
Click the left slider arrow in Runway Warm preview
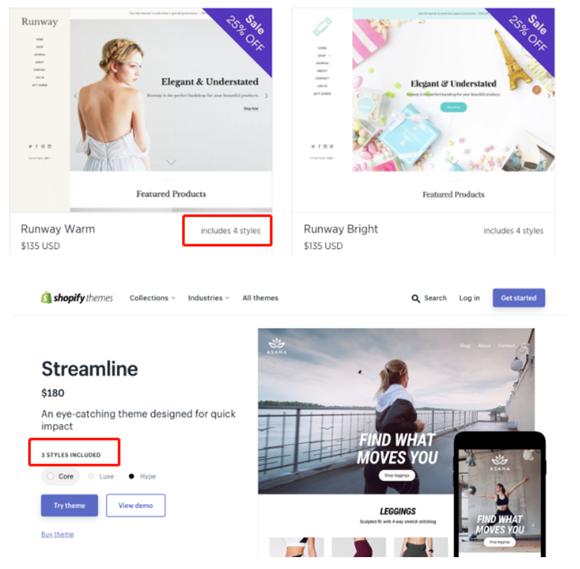(75, 96)
